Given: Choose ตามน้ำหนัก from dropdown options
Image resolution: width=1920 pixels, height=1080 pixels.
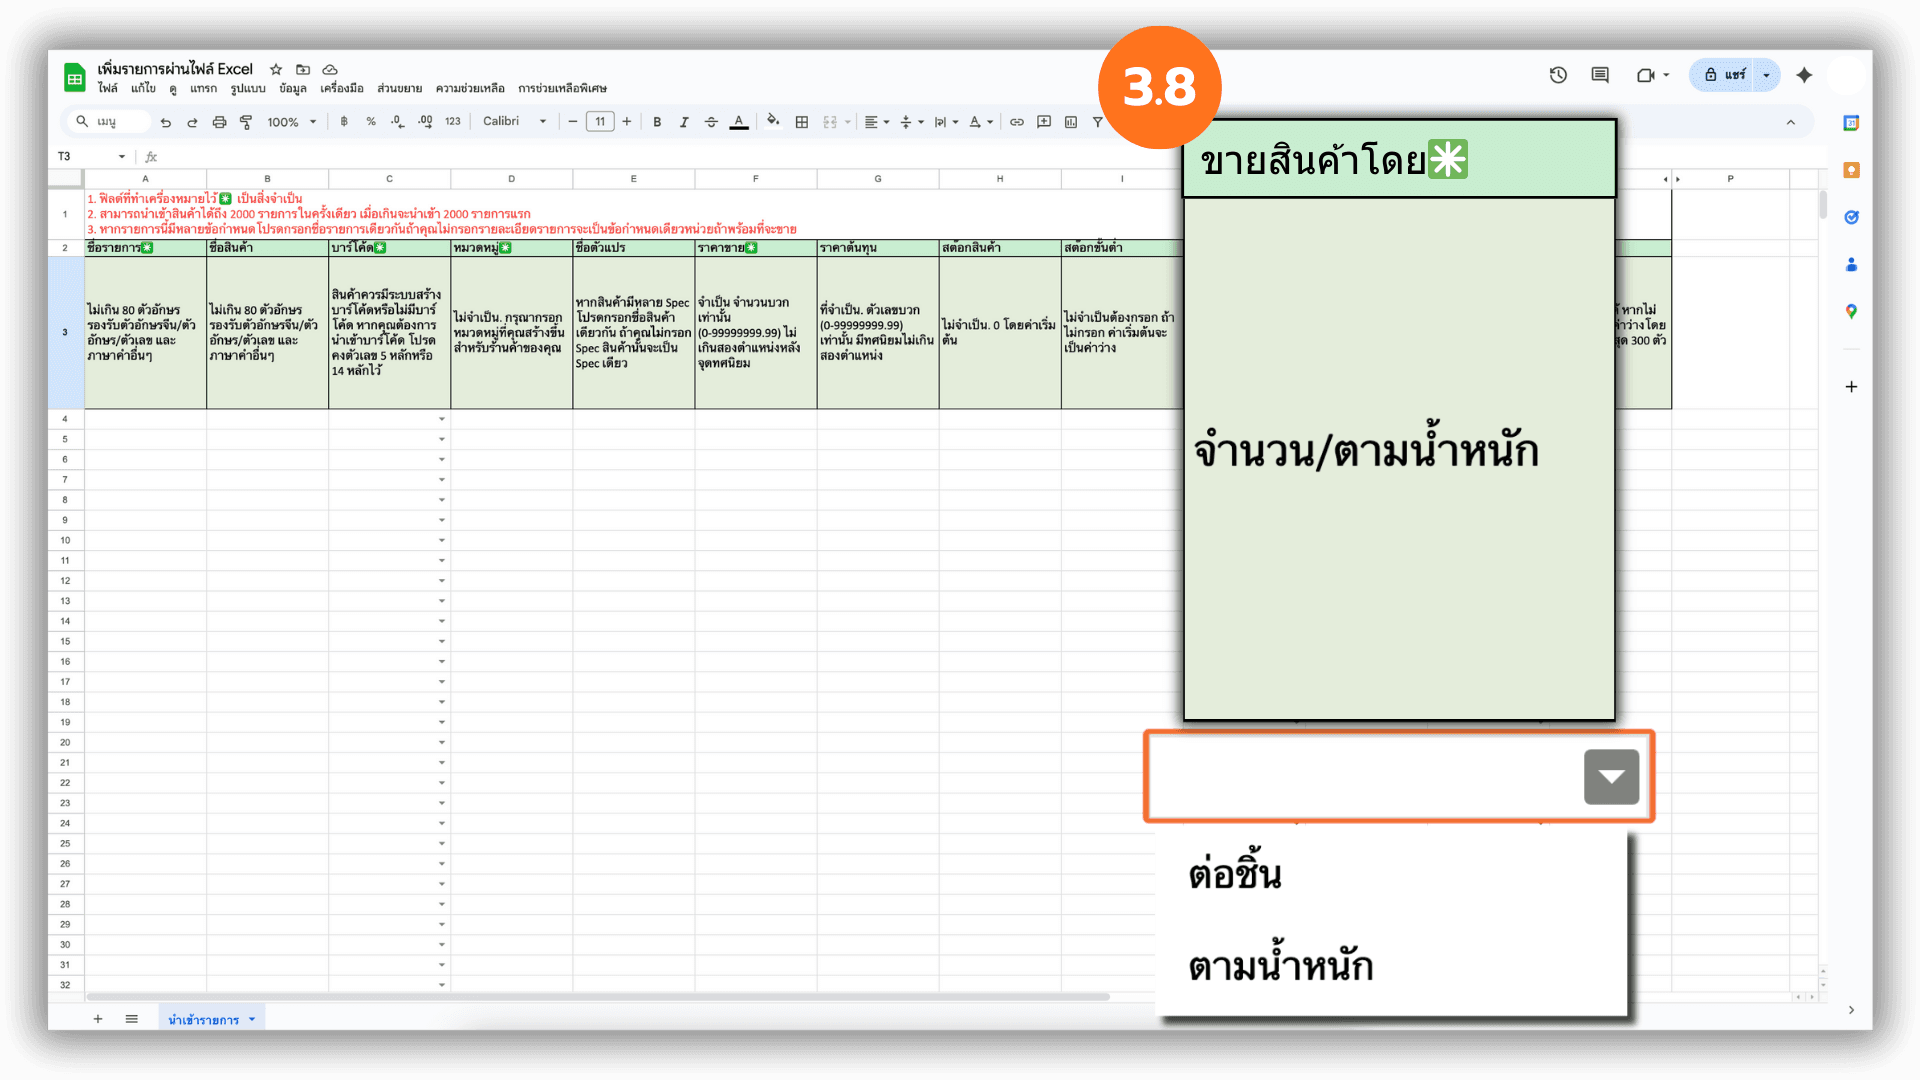Looking at the screenshot, I should point(1280,966).
